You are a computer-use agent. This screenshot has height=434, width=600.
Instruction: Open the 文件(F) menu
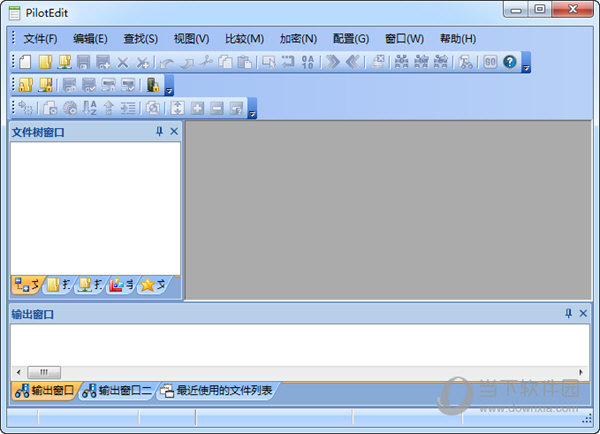[40, 39]
